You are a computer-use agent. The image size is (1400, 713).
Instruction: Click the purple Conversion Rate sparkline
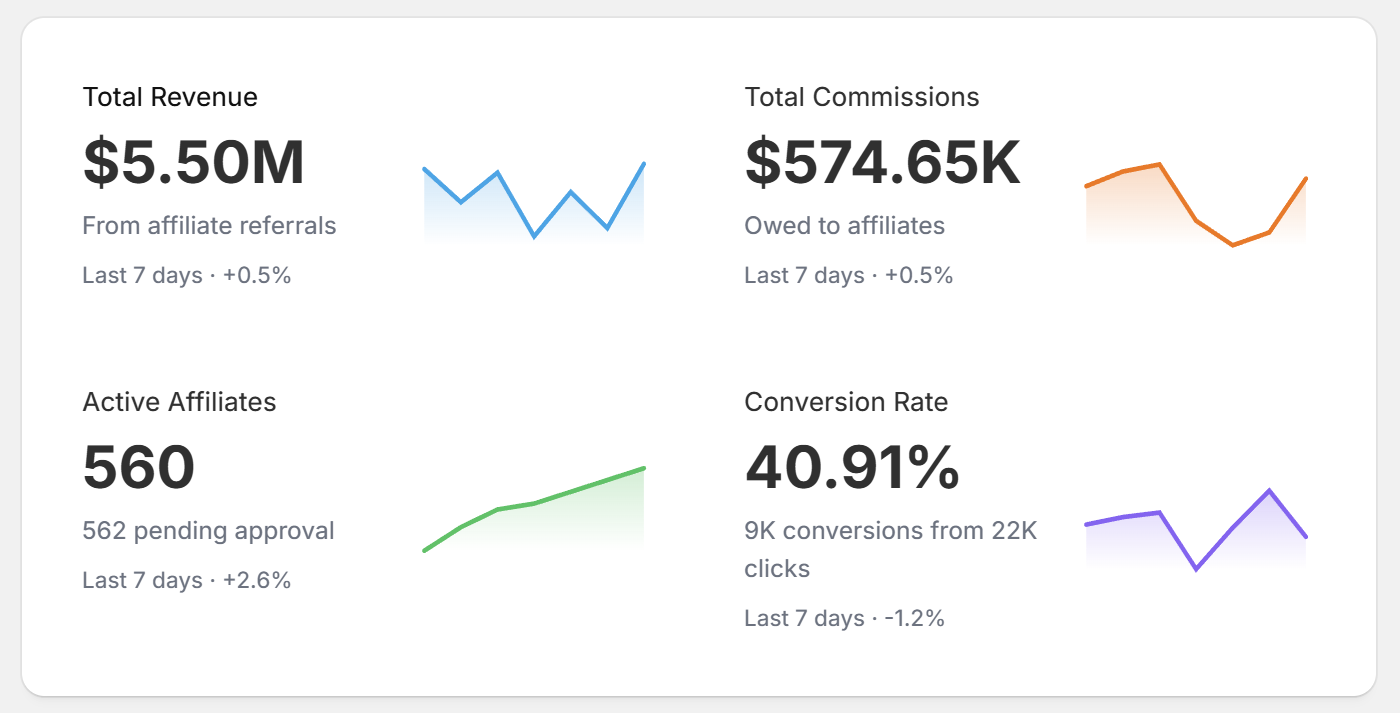click(x=1195, y=530)
